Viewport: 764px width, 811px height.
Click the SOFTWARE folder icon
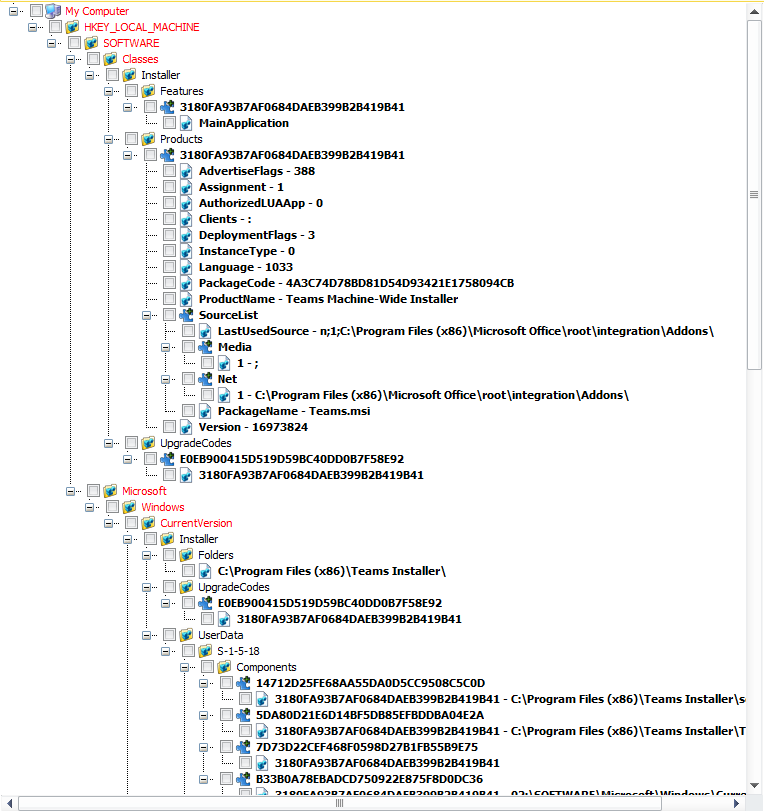(92, 43)
